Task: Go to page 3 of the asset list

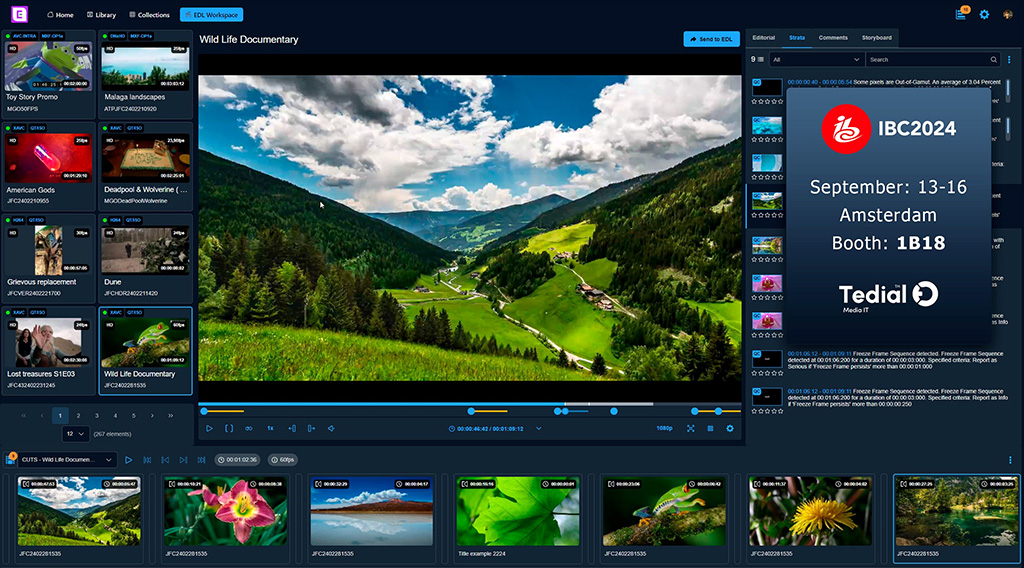Action: [x=97, y=415]
